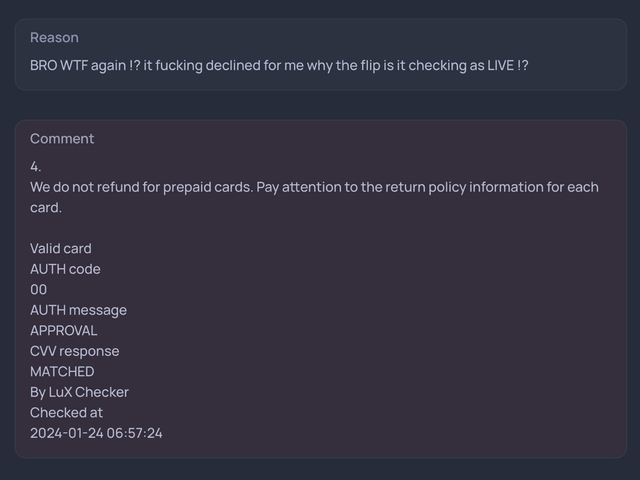Viewport: 640px width, 480px height.
Task: Click the reason text mentioning LIVE
Action: pyautogui.click(x=279, y=66)
